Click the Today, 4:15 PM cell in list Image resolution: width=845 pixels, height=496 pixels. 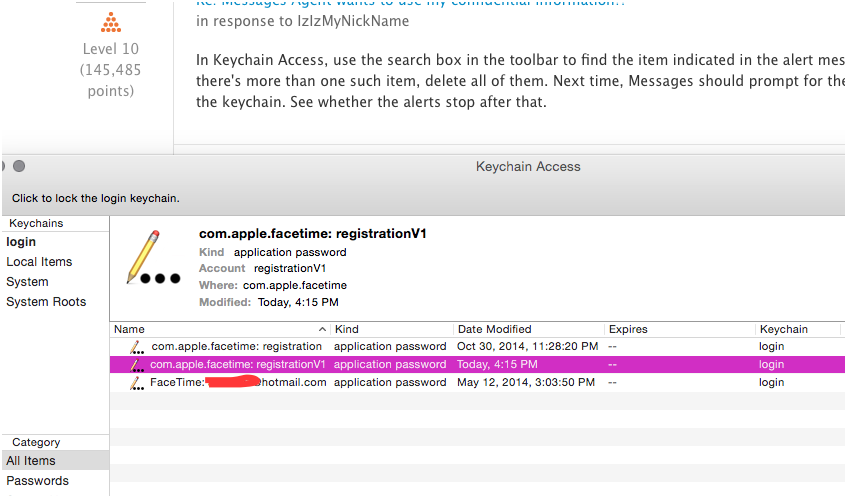click(x=497, y=365)
